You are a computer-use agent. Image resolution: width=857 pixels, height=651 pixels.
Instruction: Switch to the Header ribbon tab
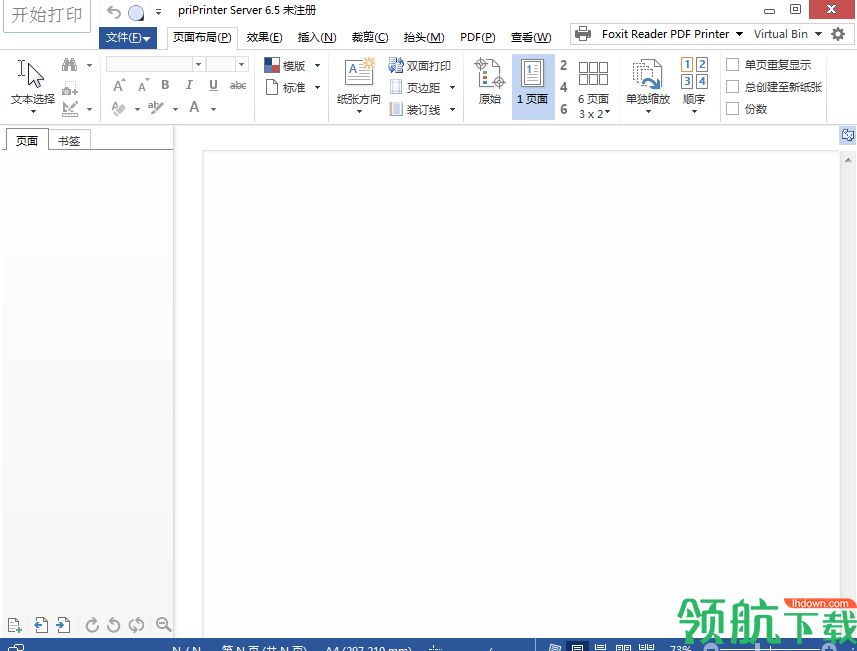pyautogui.click(x=424, y=37)
